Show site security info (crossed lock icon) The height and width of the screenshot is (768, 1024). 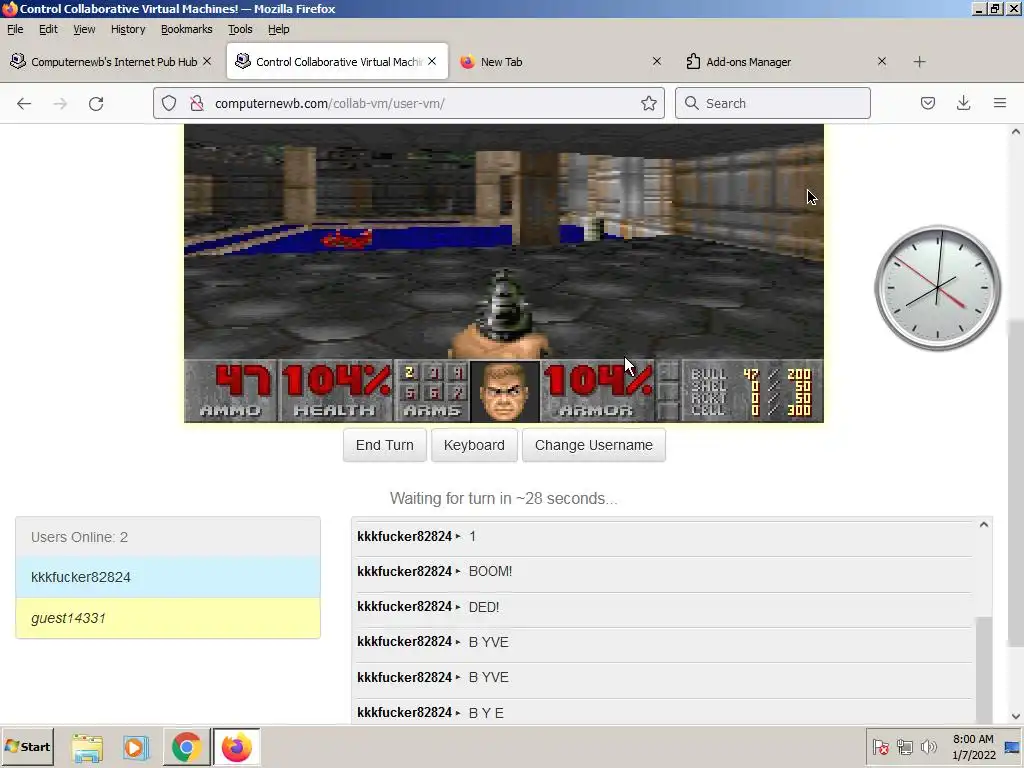coord(197,103)
